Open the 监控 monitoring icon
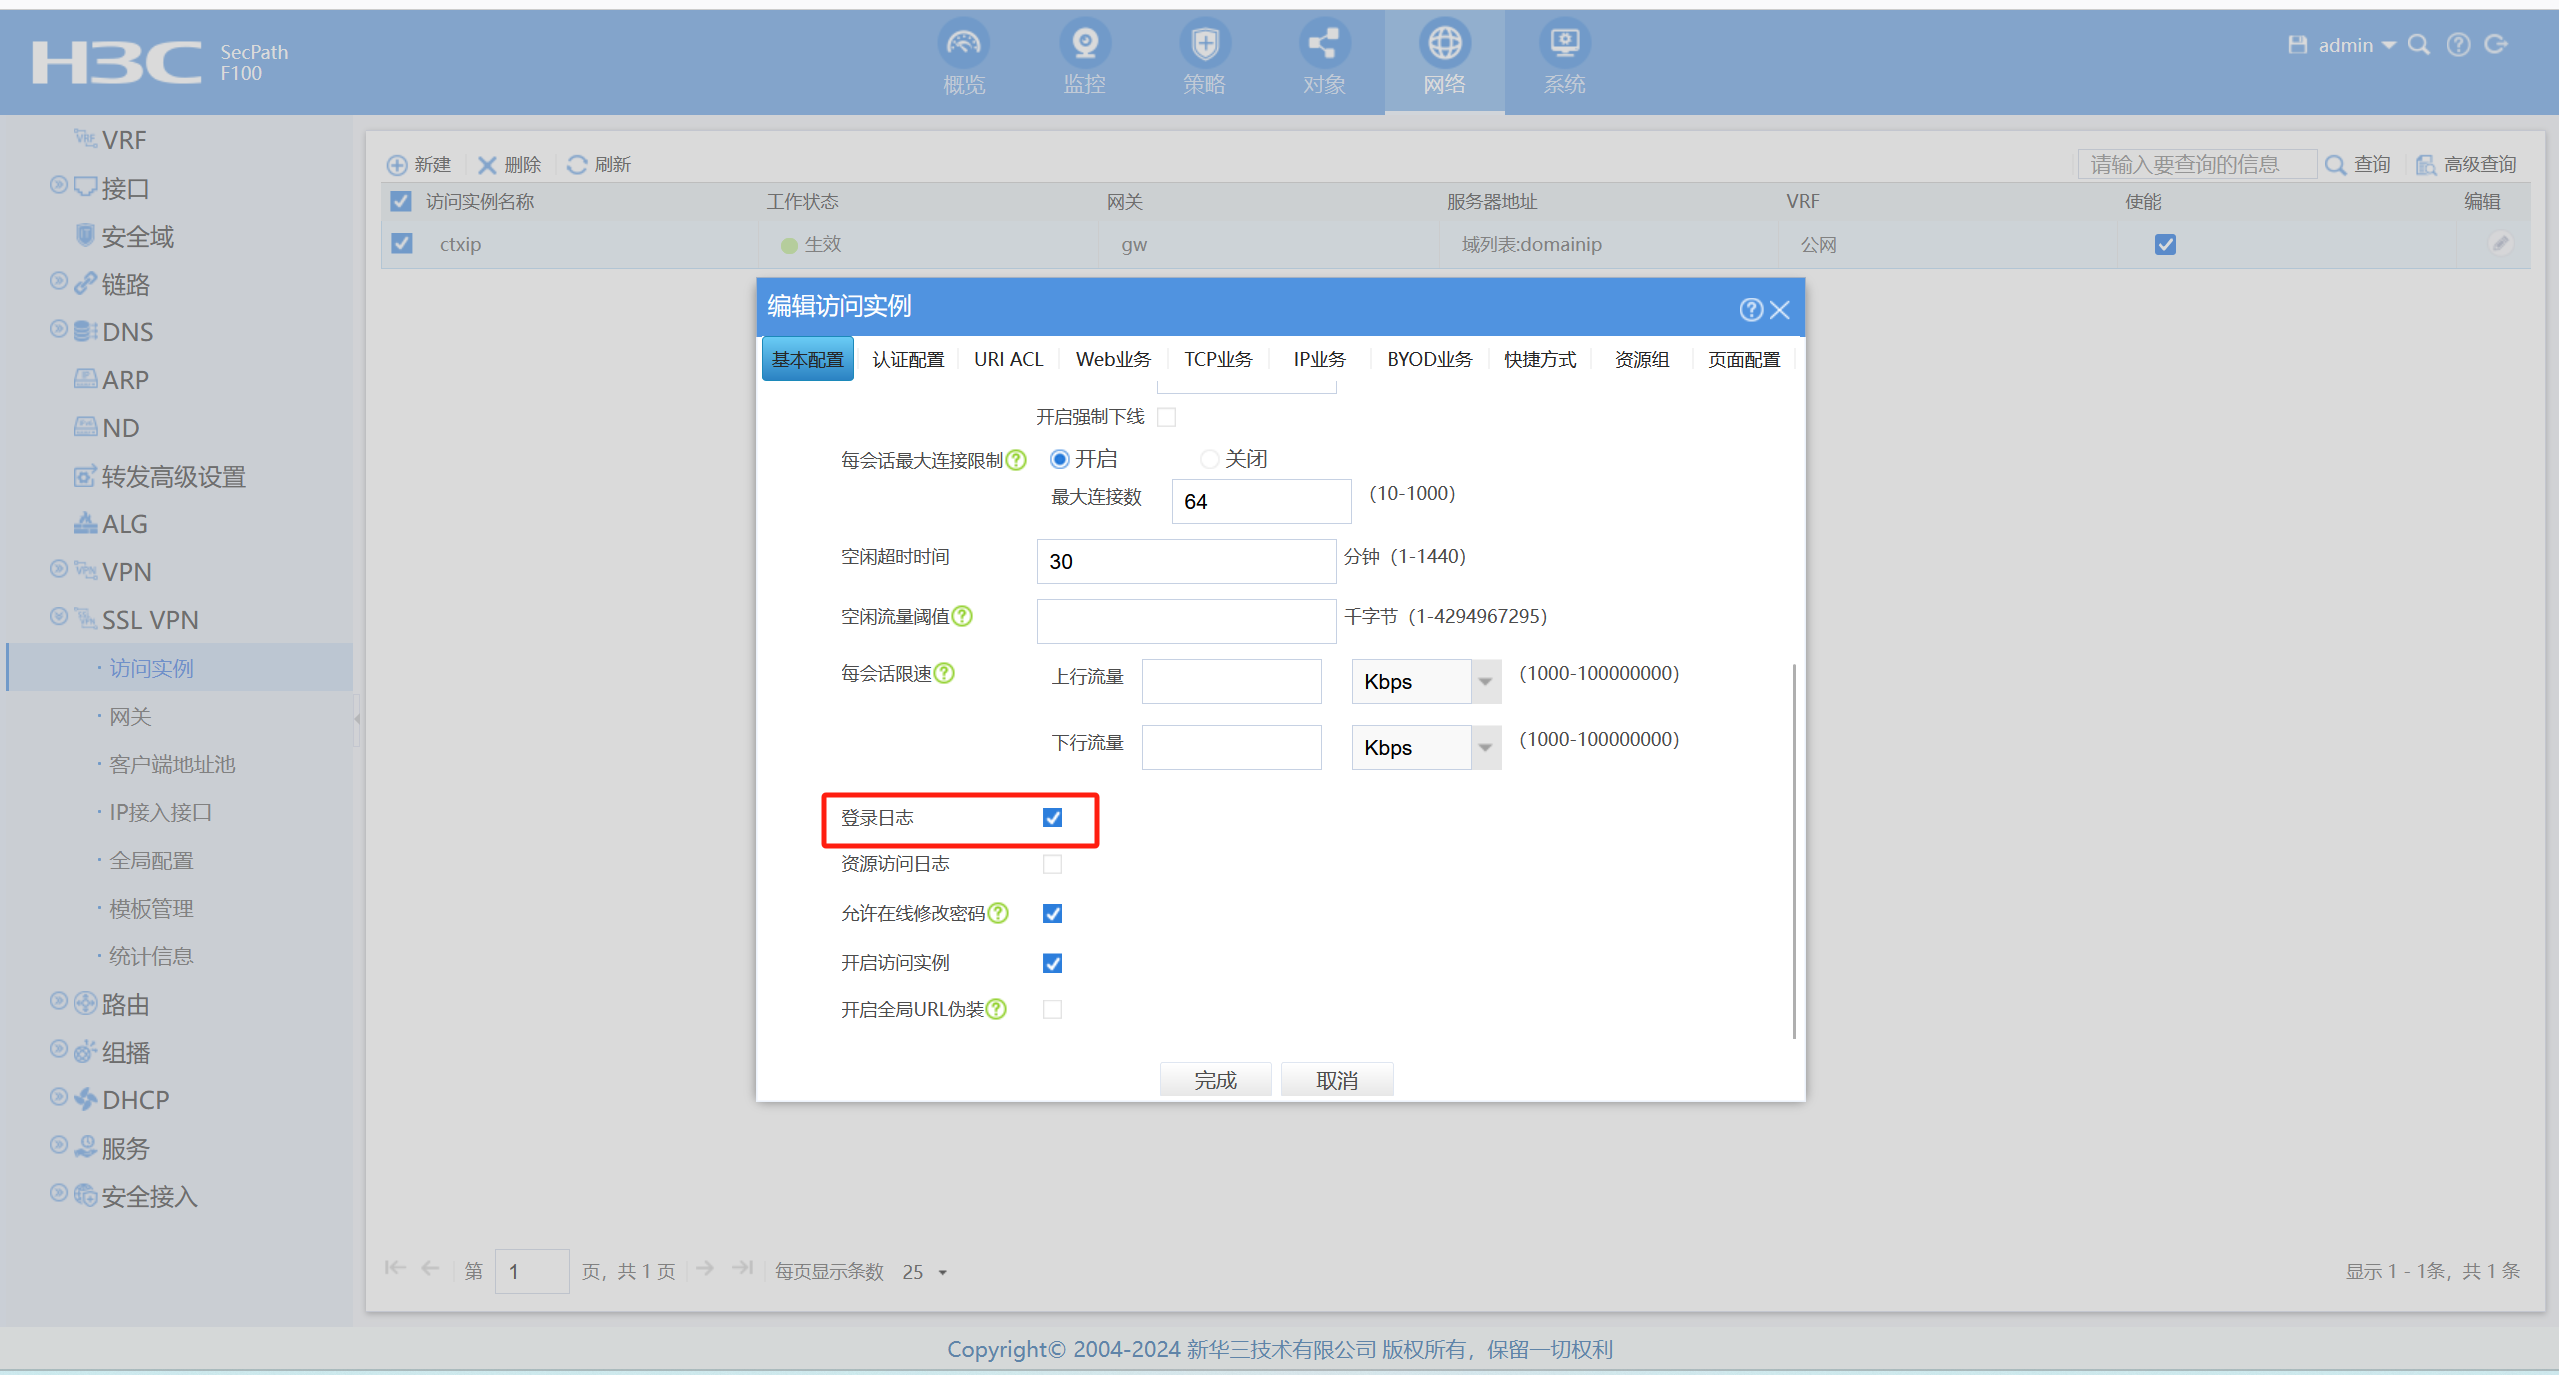This screenshot has width=2559, height=1375. click(1084, 45)
